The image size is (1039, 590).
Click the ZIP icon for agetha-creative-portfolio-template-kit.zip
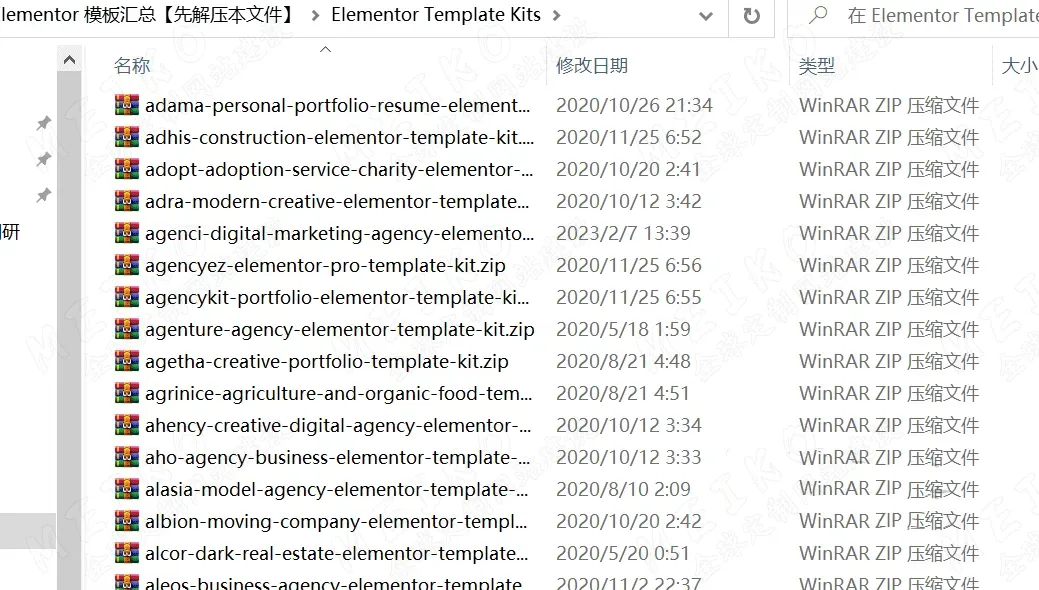point(126,361)
